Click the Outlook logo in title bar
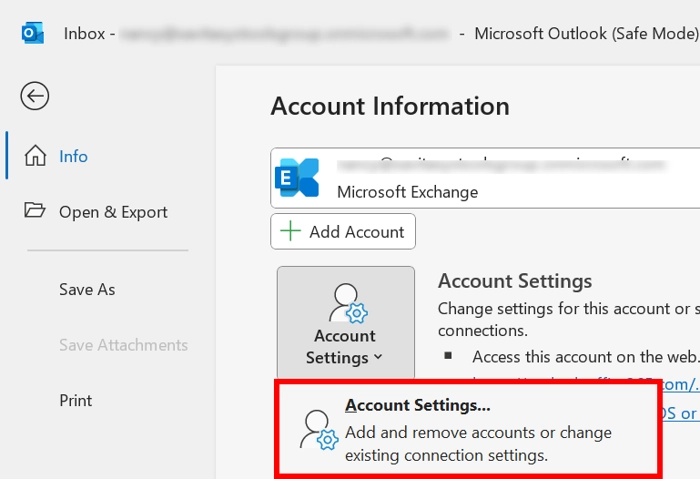 coord(32,33)
